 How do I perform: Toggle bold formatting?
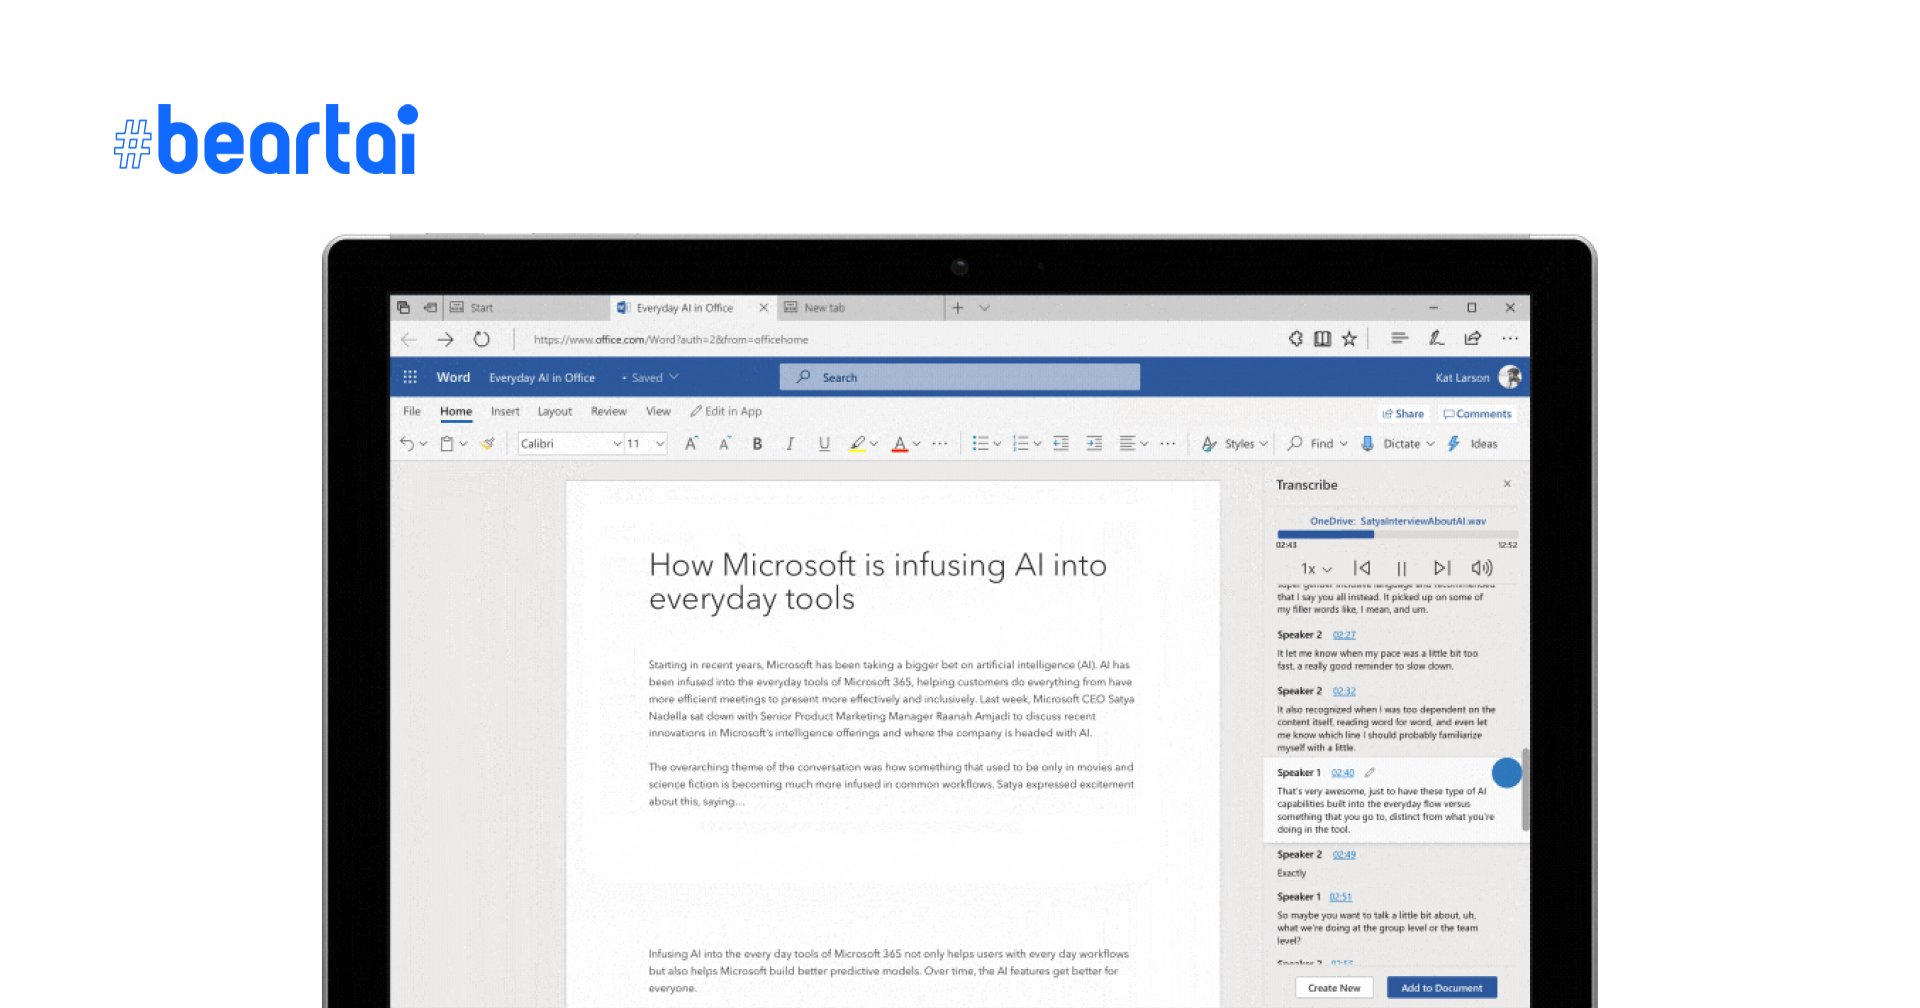[757, 444]
